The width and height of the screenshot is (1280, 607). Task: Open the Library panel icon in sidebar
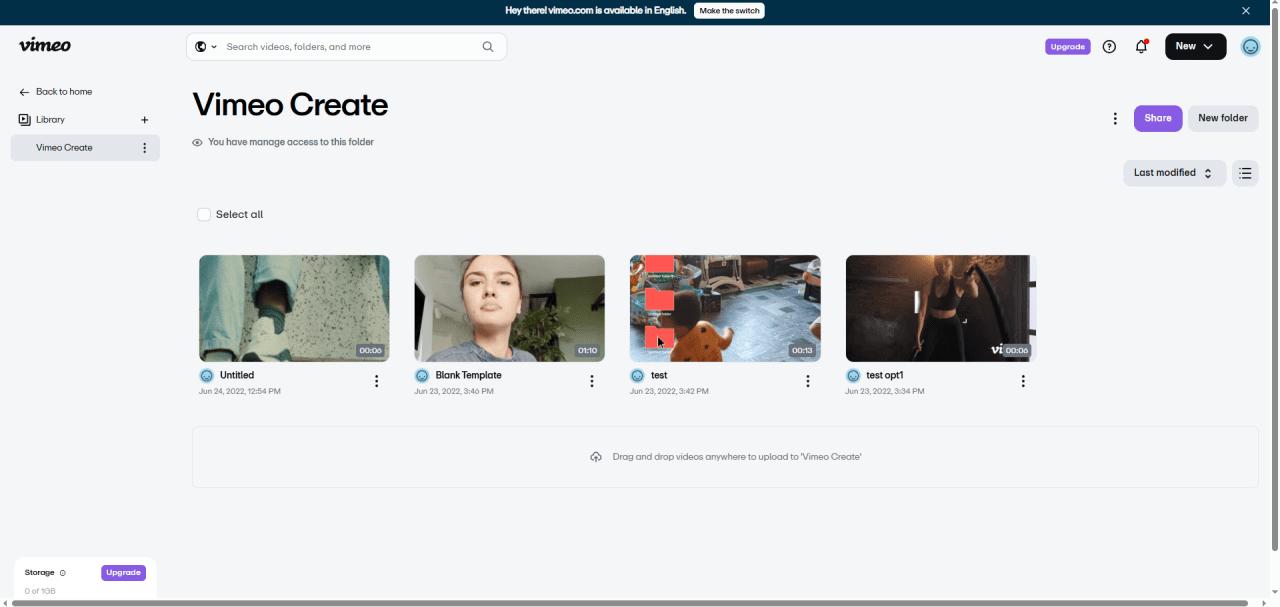point(22,119)
